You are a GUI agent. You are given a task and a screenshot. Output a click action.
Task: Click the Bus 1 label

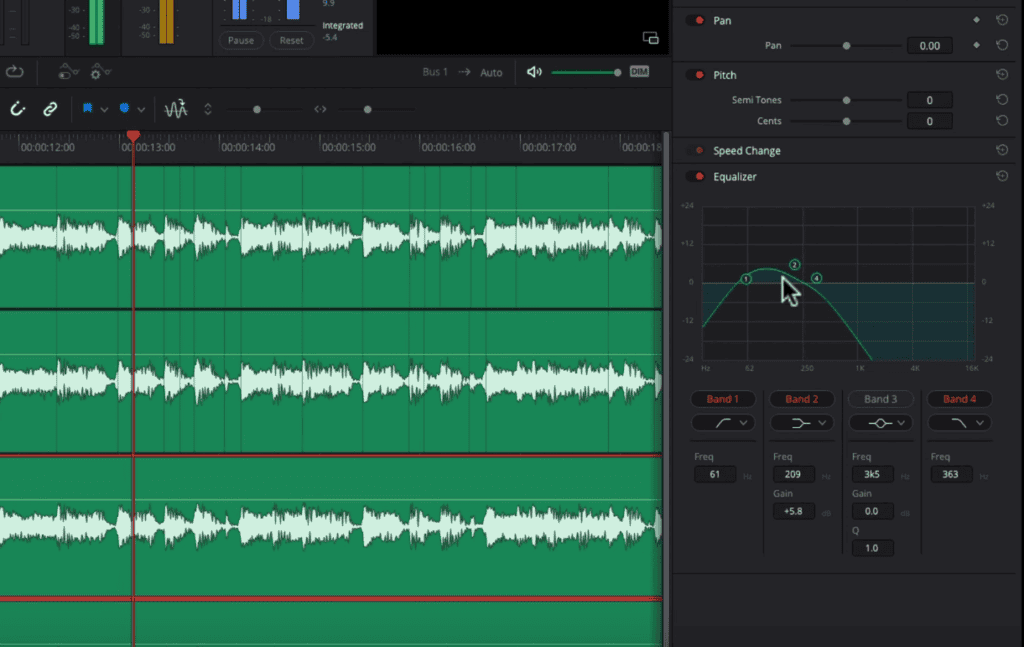(x=435, y=72)
